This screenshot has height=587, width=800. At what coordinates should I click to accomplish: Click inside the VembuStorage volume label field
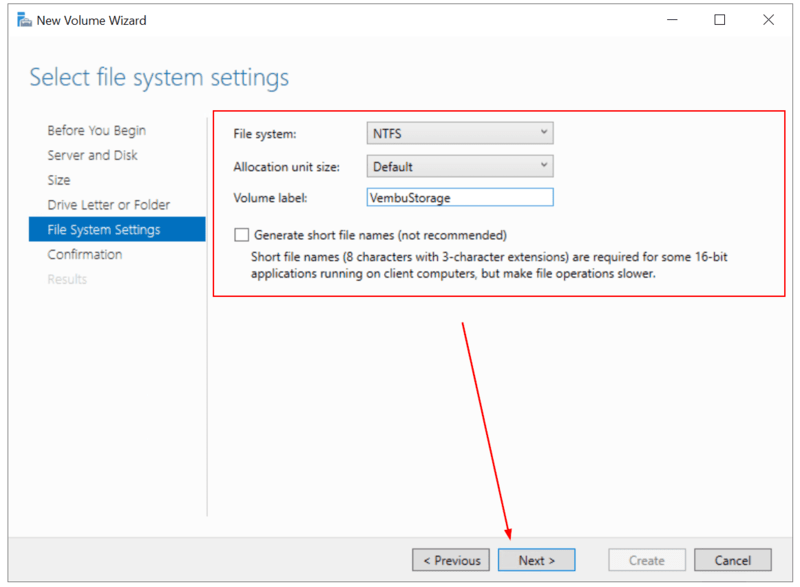[x=459, y=197]
